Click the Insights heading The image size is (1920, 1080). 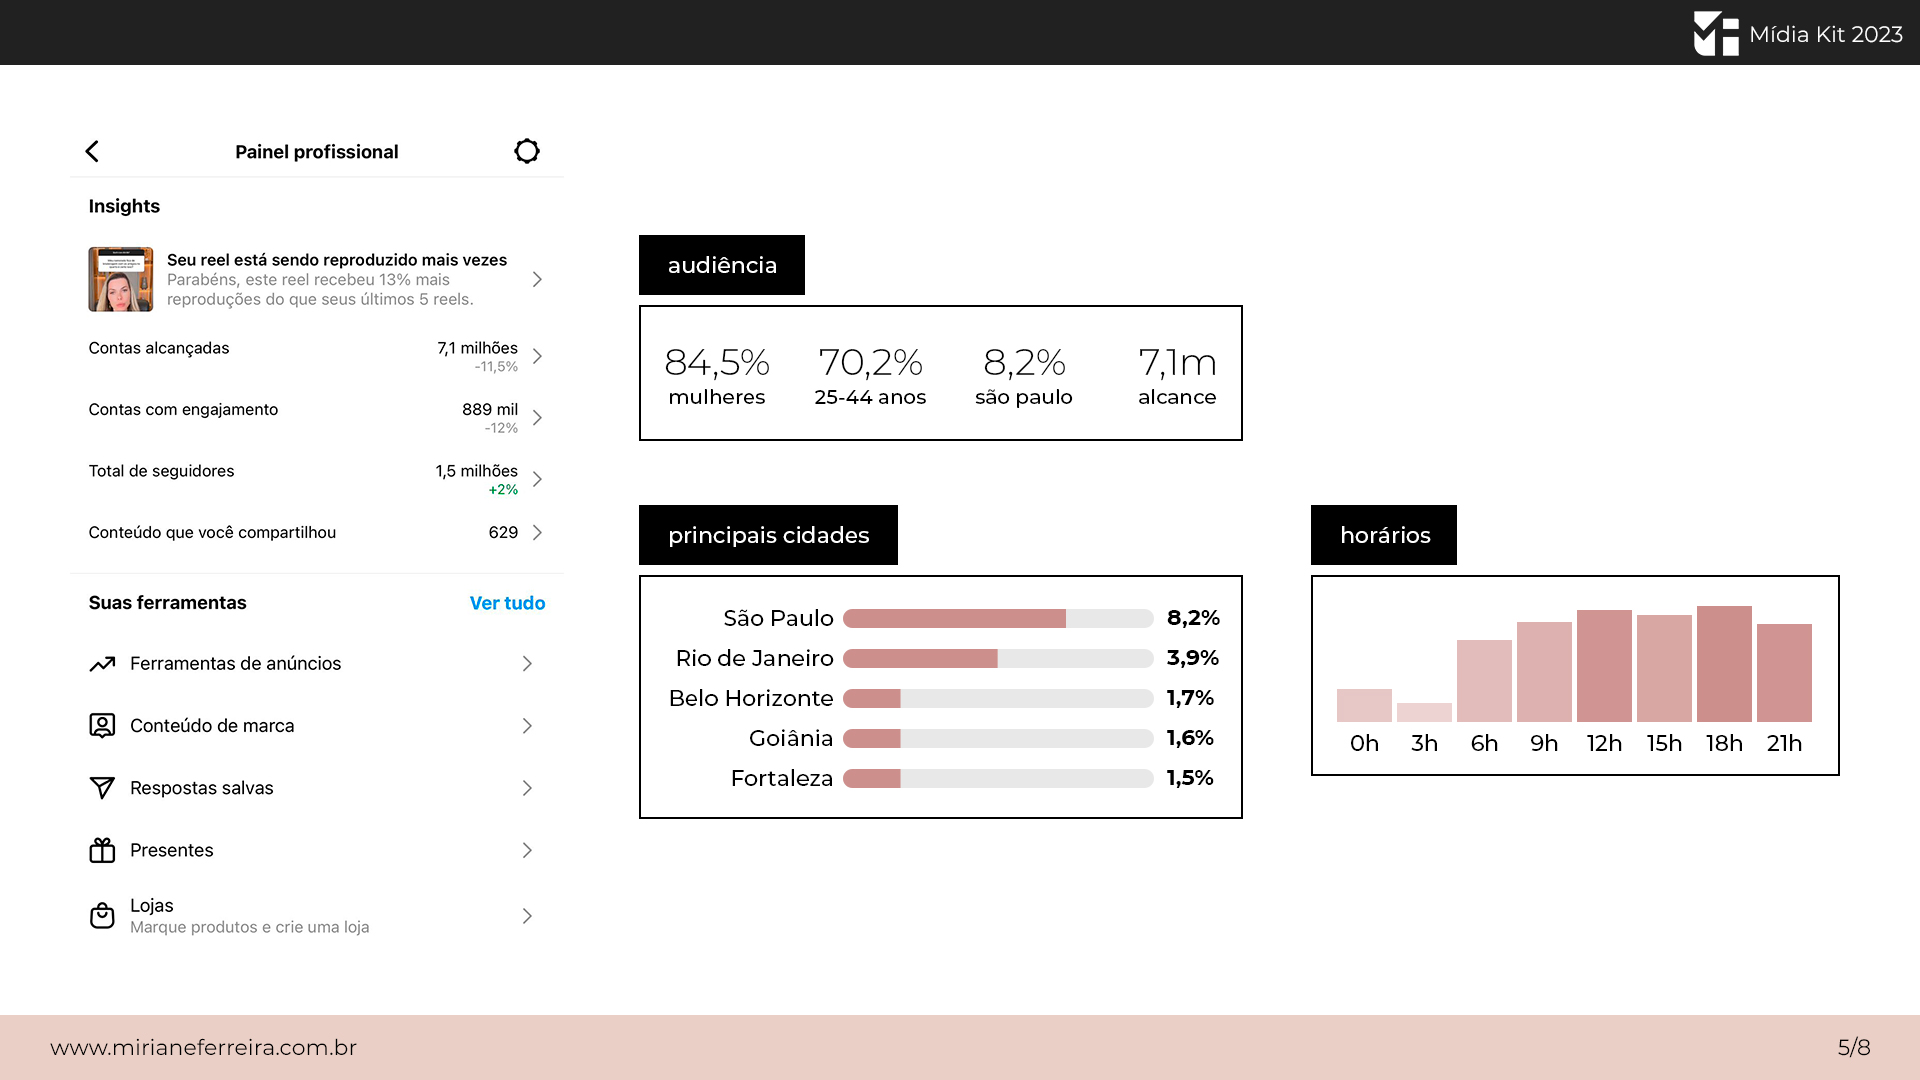click(124, 206)
